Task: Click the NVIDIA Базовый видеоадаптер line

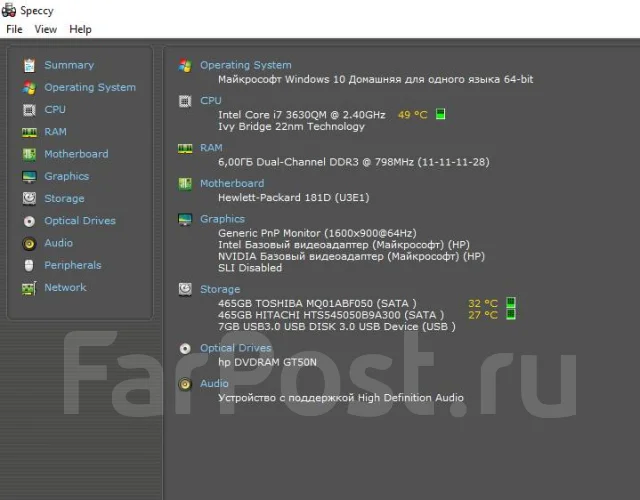Action: point(351,256)
